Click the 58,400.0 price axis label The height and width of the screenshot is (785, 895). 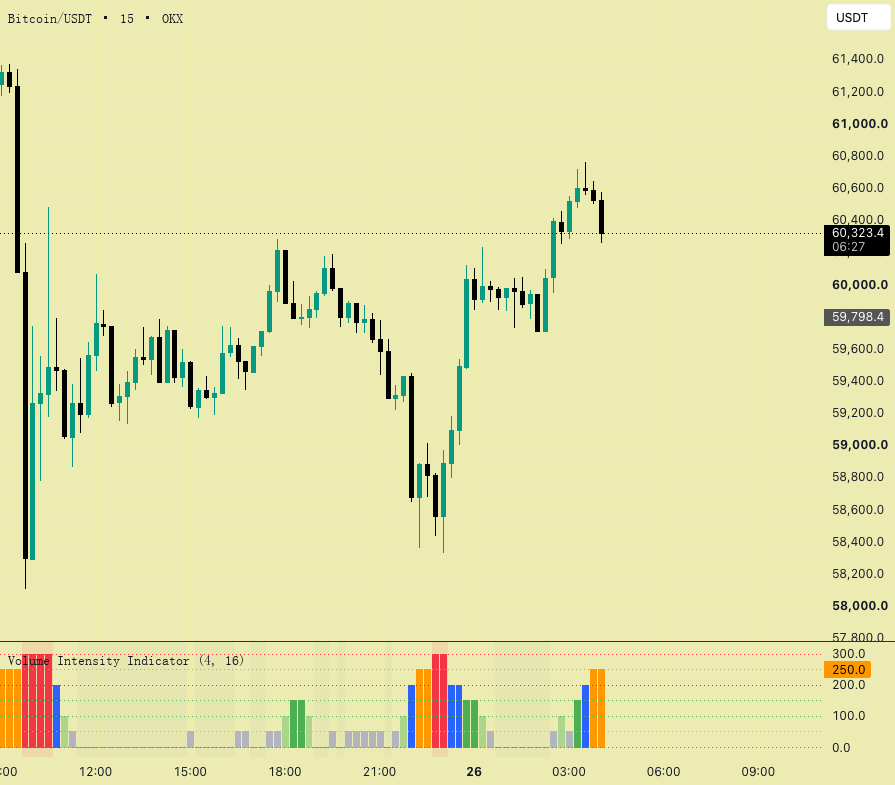point(858,542)
